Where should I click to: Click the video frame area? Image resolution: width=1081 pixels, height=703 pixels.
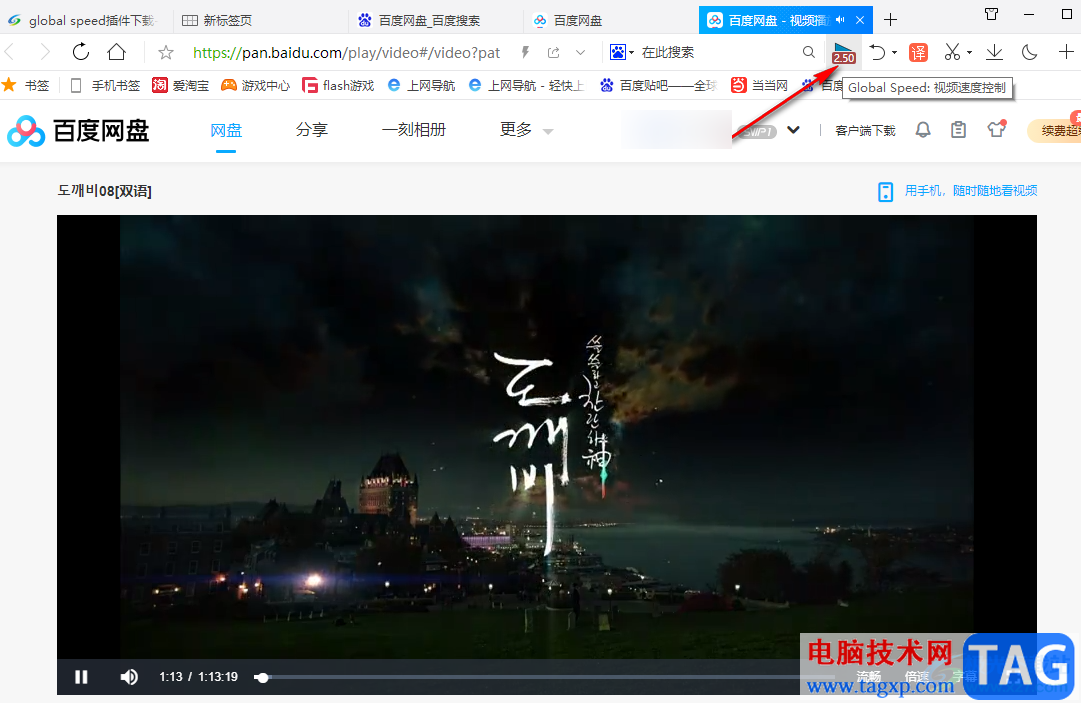[x=546, y=436]
